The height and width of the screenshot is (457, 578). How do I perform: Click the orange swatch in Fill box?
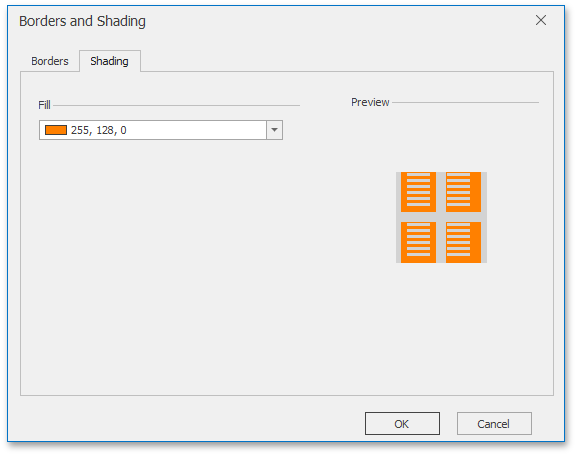coord(56,130)
